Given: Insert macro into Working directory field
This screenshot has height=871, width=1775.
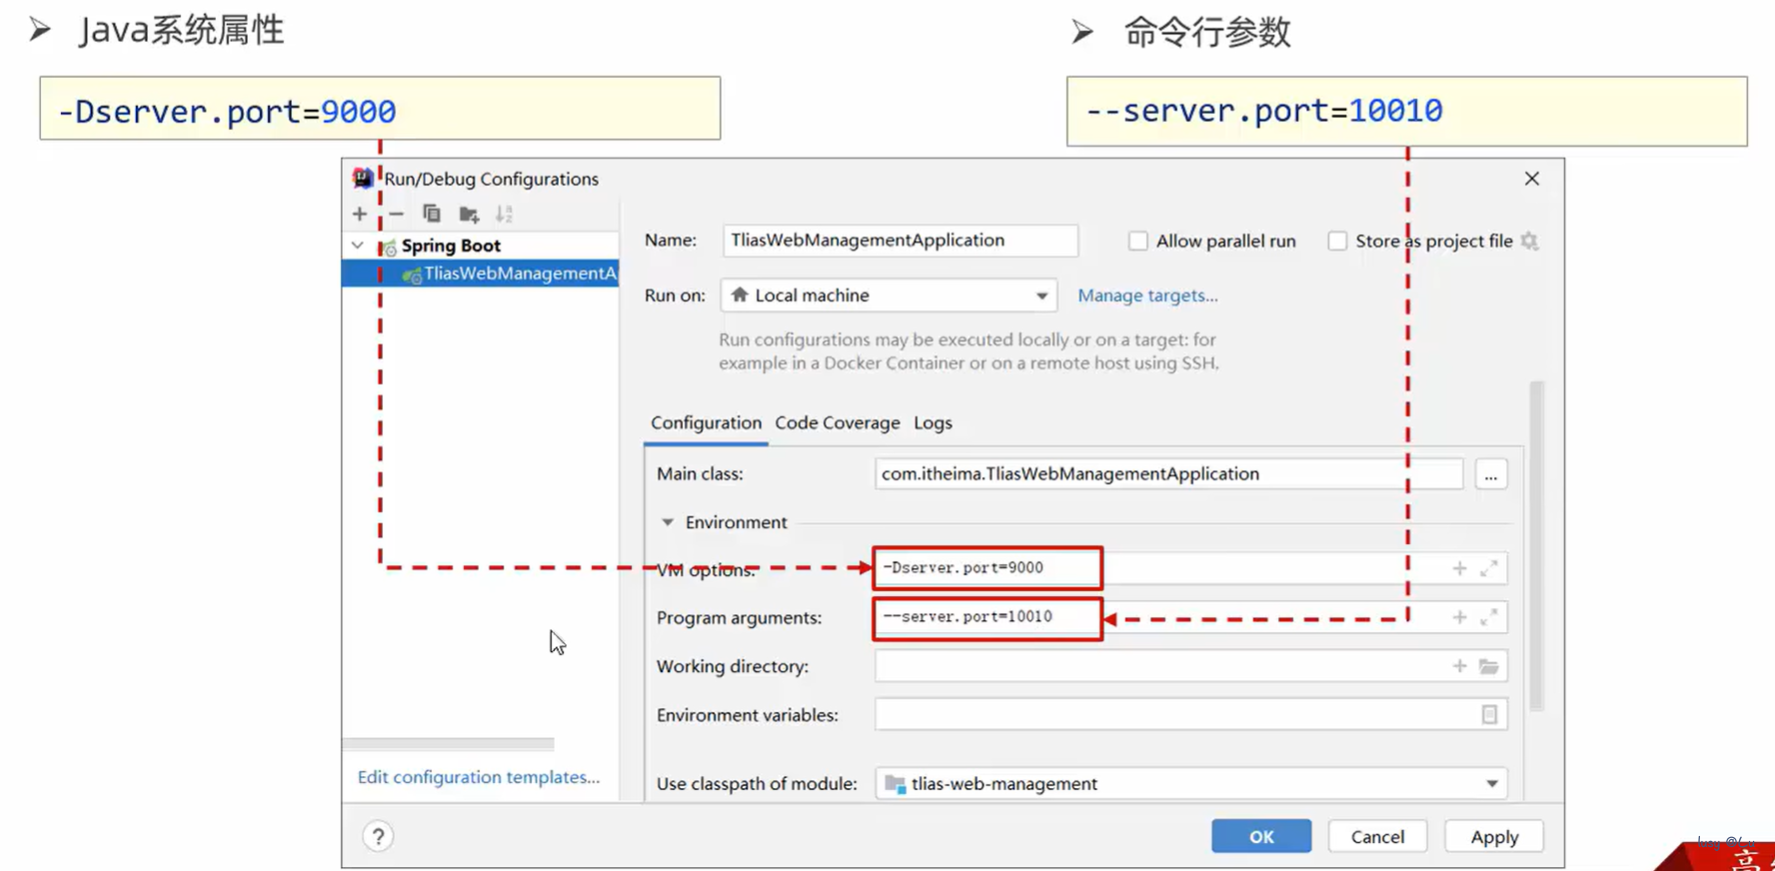Looking at the screenshot, I should tap(1459, 666).
